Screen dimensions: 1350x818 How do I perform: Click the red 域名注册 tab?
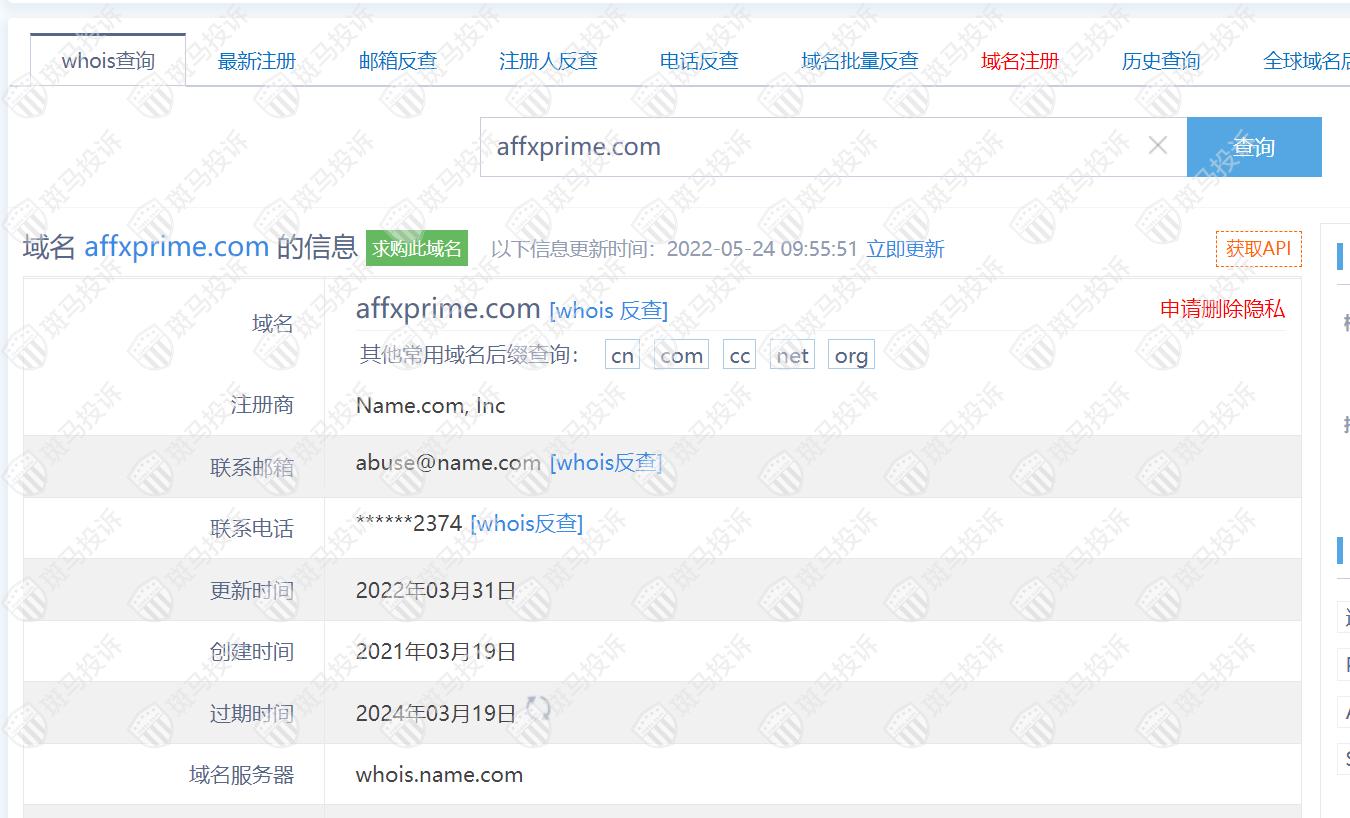pos(1020,61)
